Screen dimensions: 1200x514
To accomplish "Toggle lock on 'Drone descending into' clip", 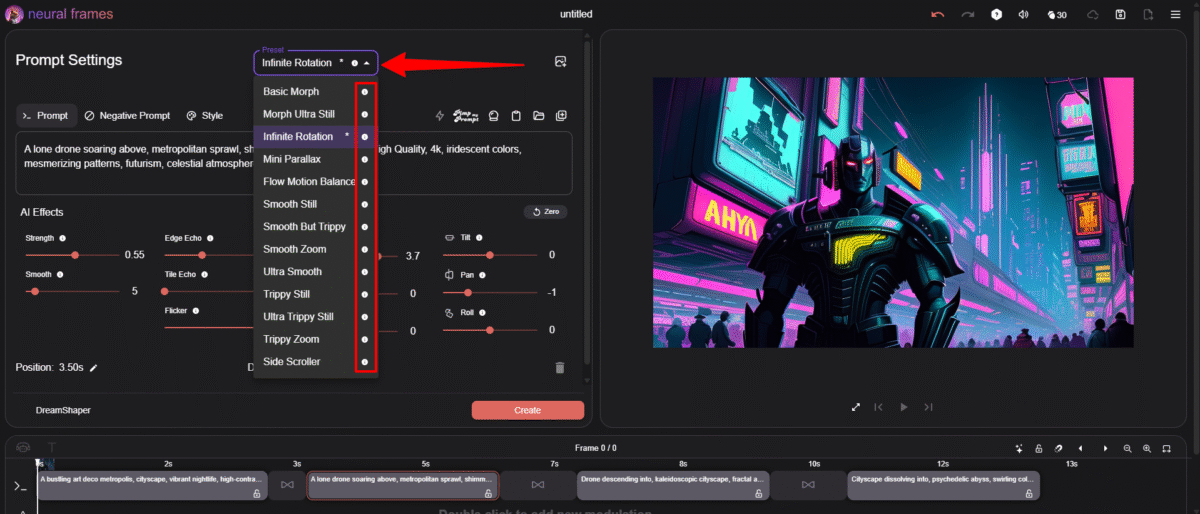I will (x=759, y=493).
